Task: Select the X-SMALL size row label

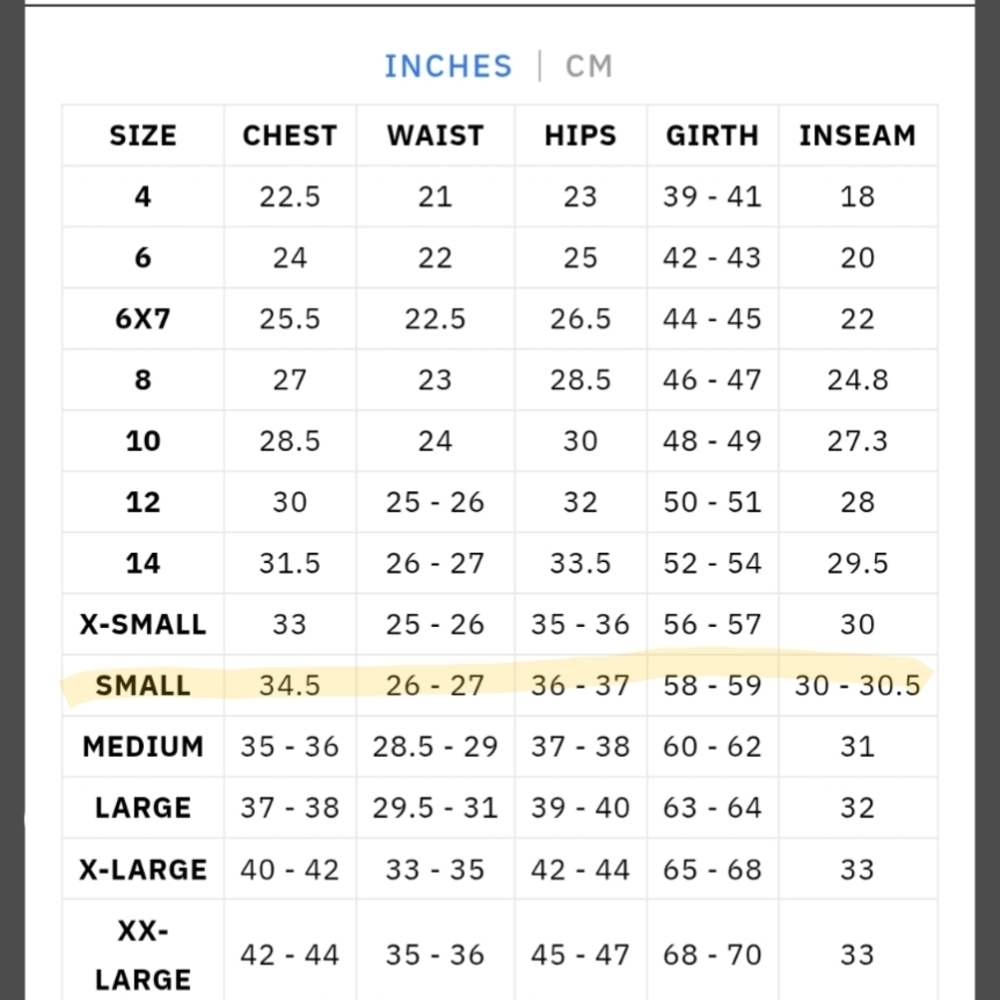Action: tap(143, 624)
